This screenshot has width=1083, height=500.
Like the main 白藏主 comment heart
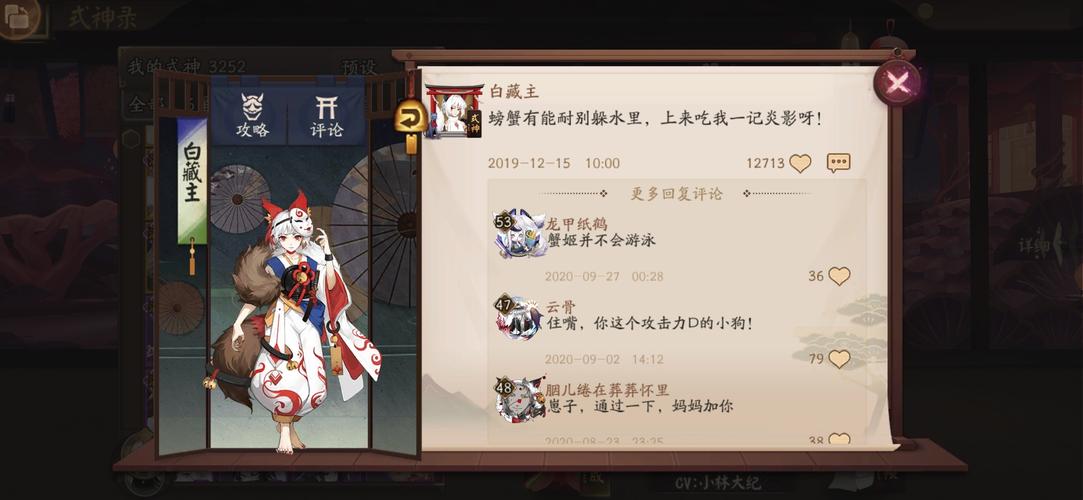(800, 164)
